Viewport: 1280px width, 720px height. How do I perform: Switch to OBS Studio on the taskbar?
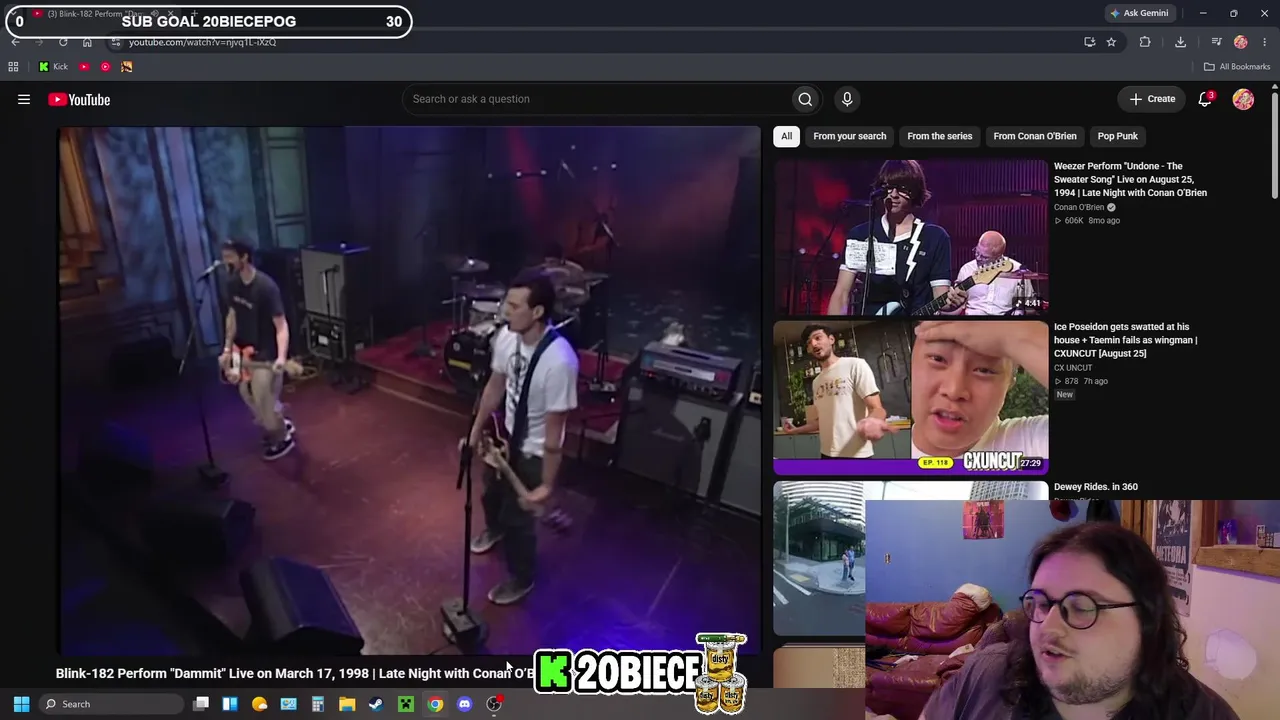click(494, 704)
